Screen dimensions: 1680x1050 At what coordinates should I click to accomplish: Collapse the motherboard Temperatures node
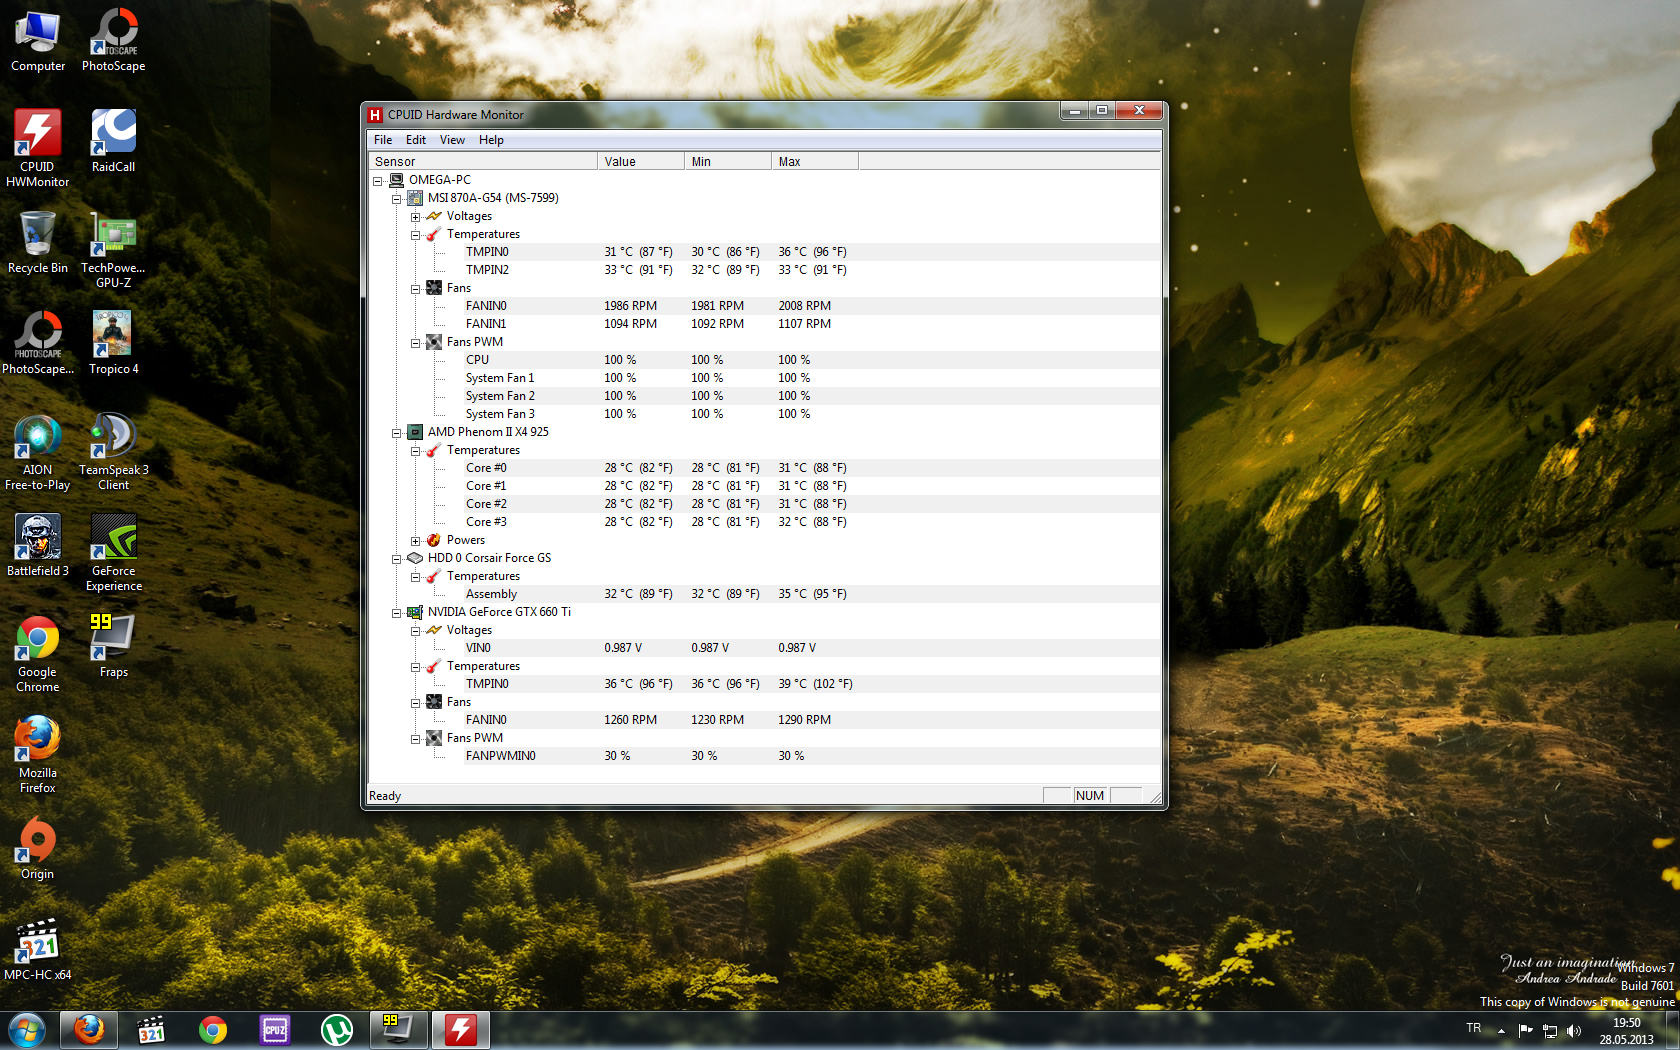pos(416,235)
